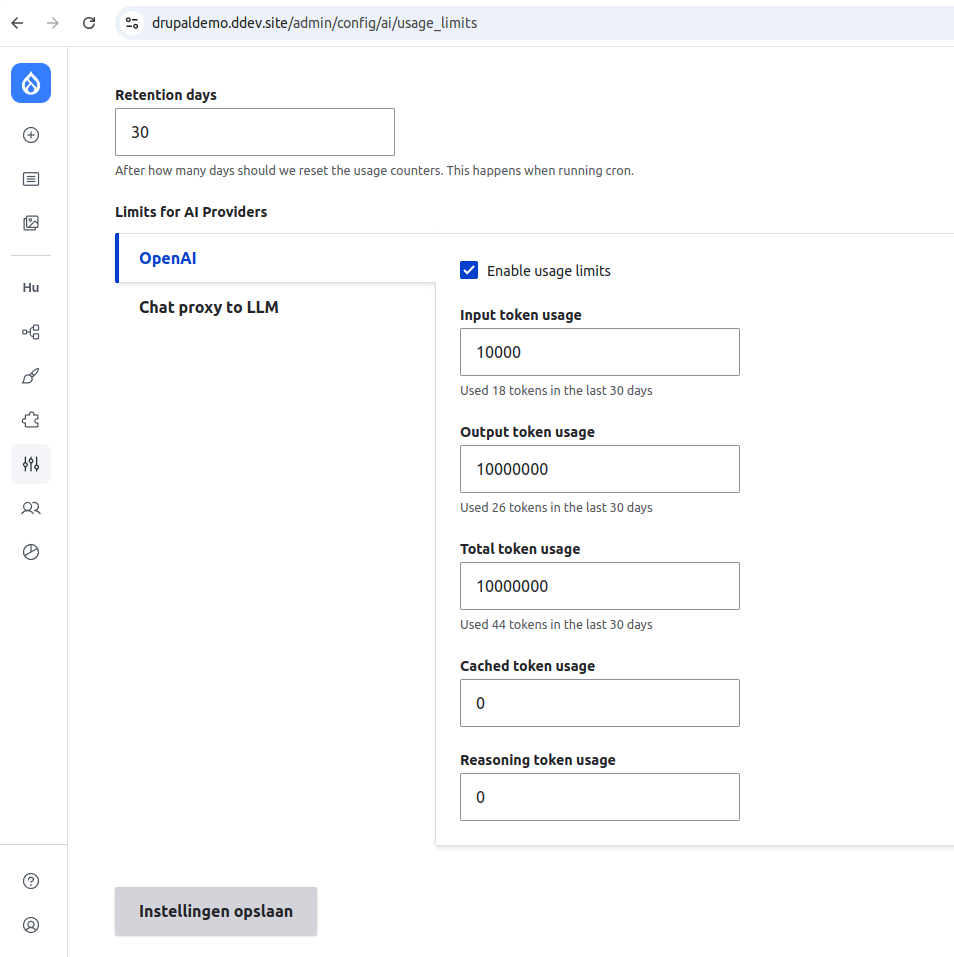Focus the Input token usage field
Image resolution: width=954 pixels, height=957 pixels.
point(600,352)
